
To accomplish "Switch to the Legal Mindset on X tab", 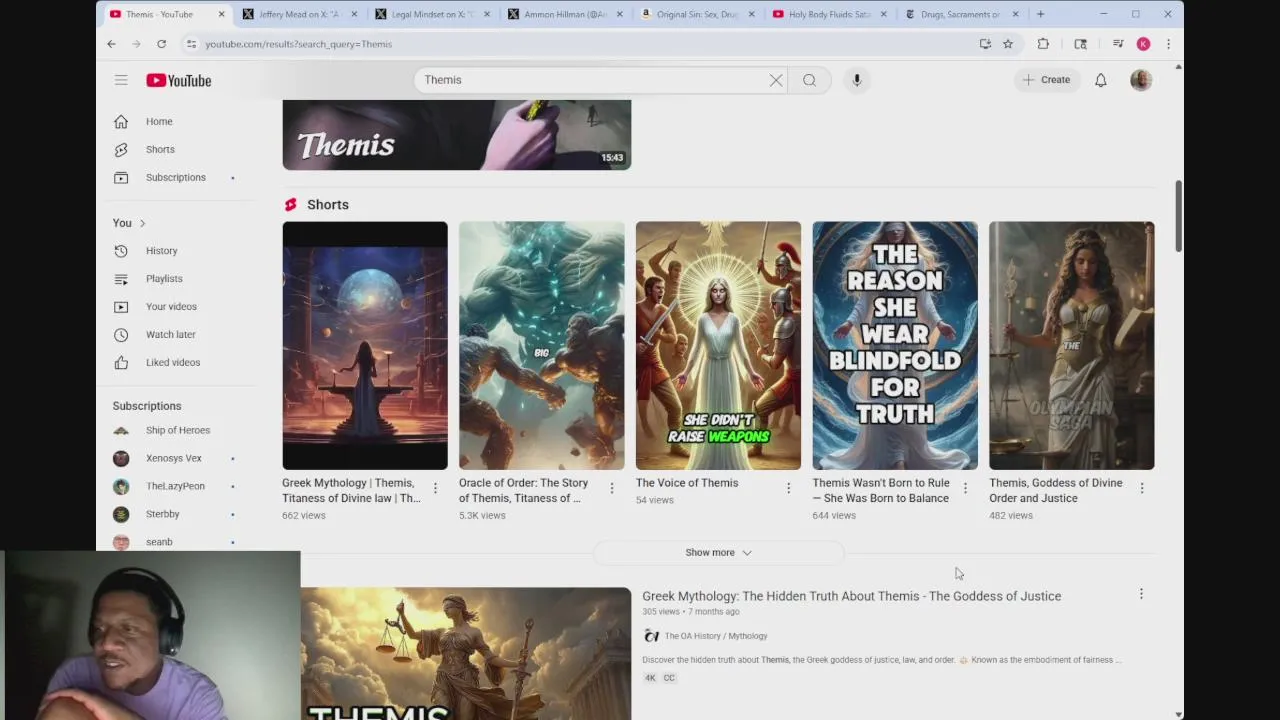I will click(x=432, y=14).
